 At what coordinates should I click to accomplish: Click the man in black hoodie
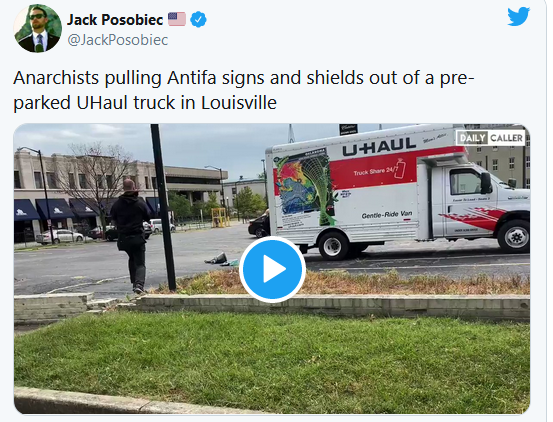click(130, 236)
